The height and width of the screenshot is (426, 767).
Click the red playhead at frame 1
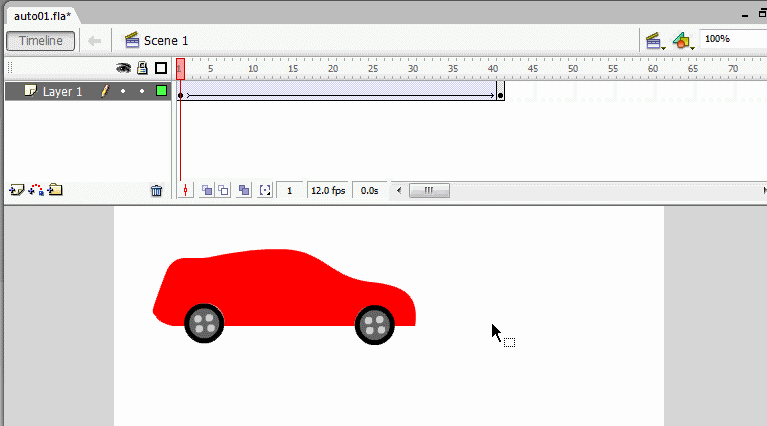click(x=180, y=69)
